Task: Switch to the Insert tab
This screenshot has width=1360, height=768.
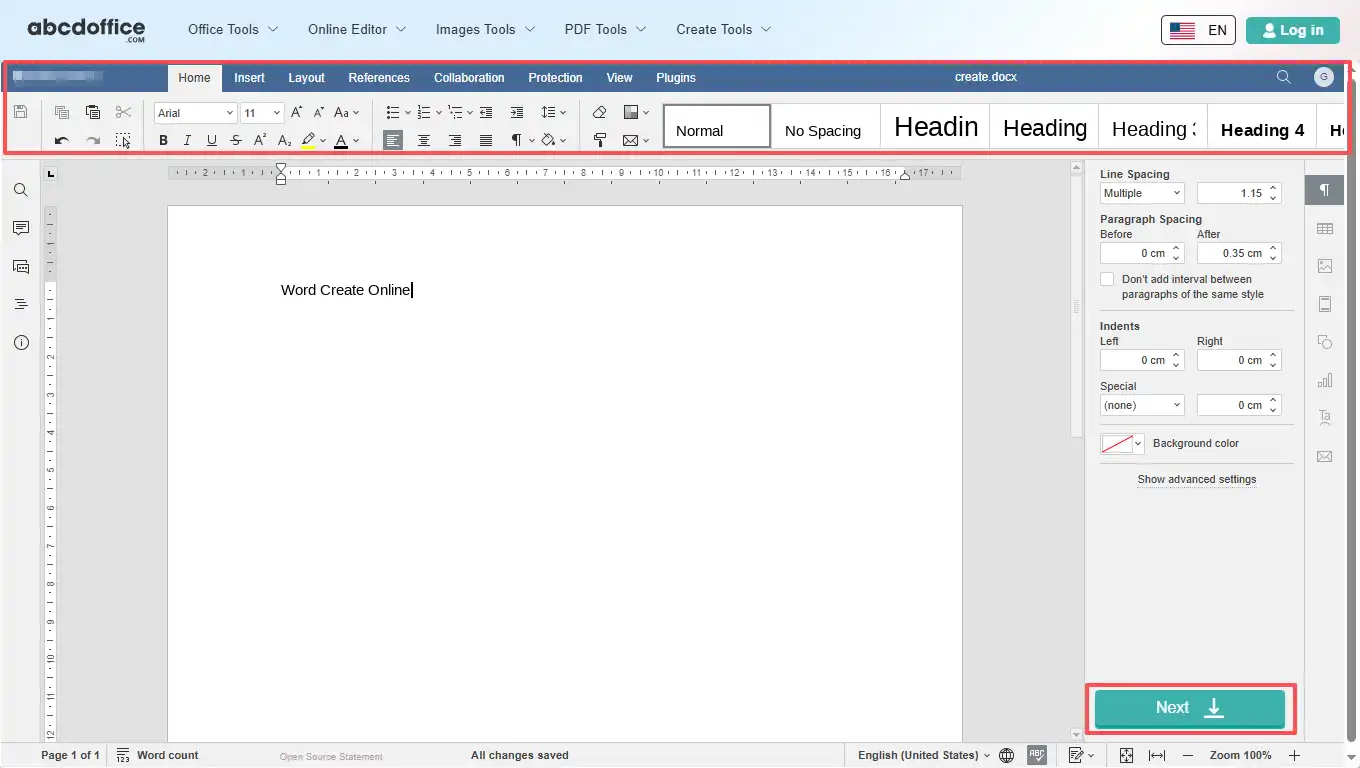Action: [x=249, y=77]
